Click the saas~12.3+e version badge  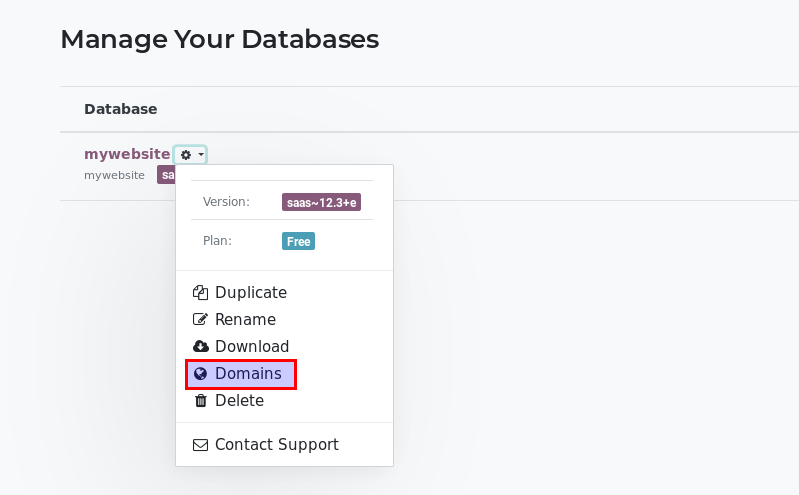point(321,202)
